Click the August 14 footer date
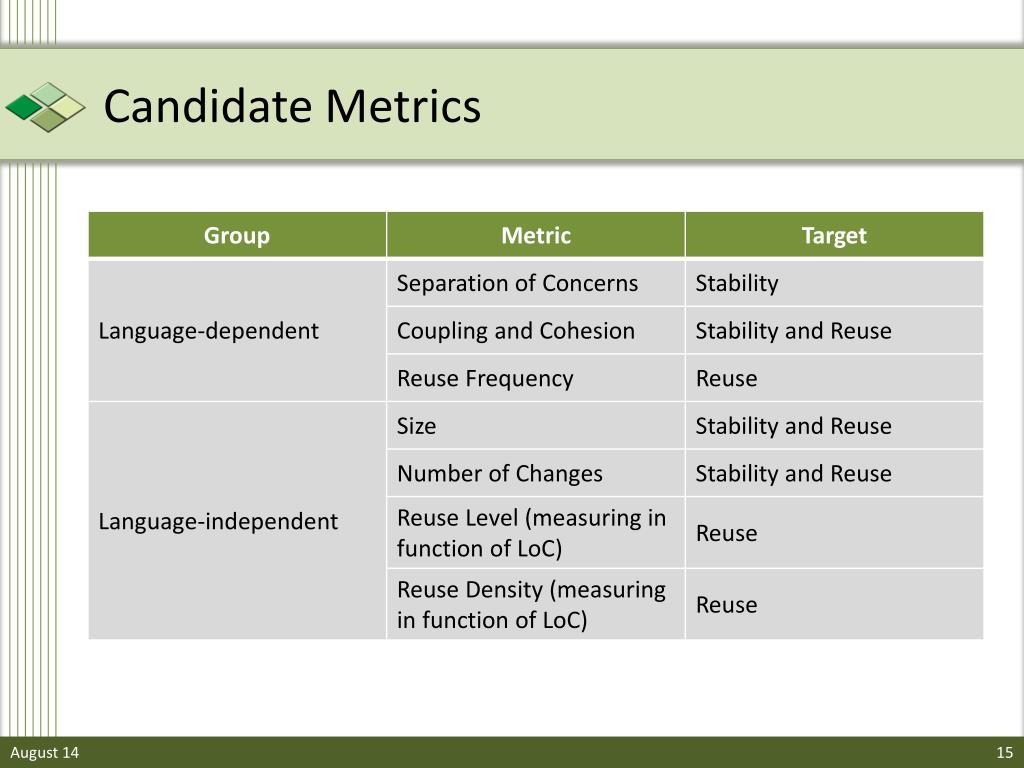Screen dimensions: 1024x768 pyautogui.click(x=44, y=752)
